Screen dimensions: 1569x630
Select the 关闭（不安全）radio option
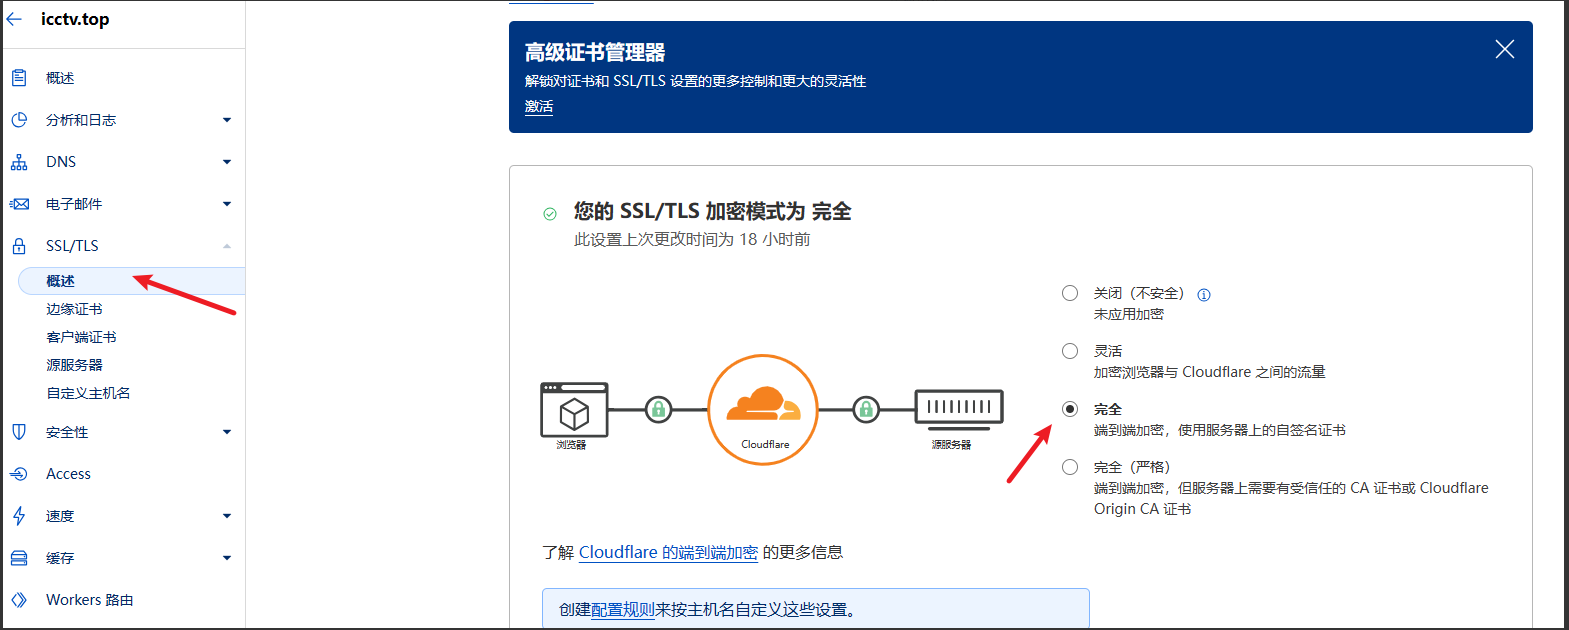pyautogui.click(x=1070, y=293)
